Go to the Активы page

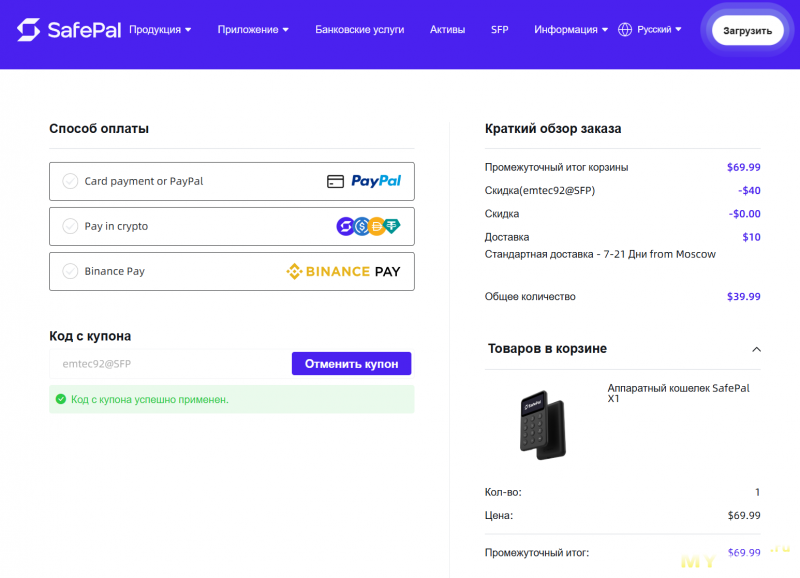coord(447,30)
